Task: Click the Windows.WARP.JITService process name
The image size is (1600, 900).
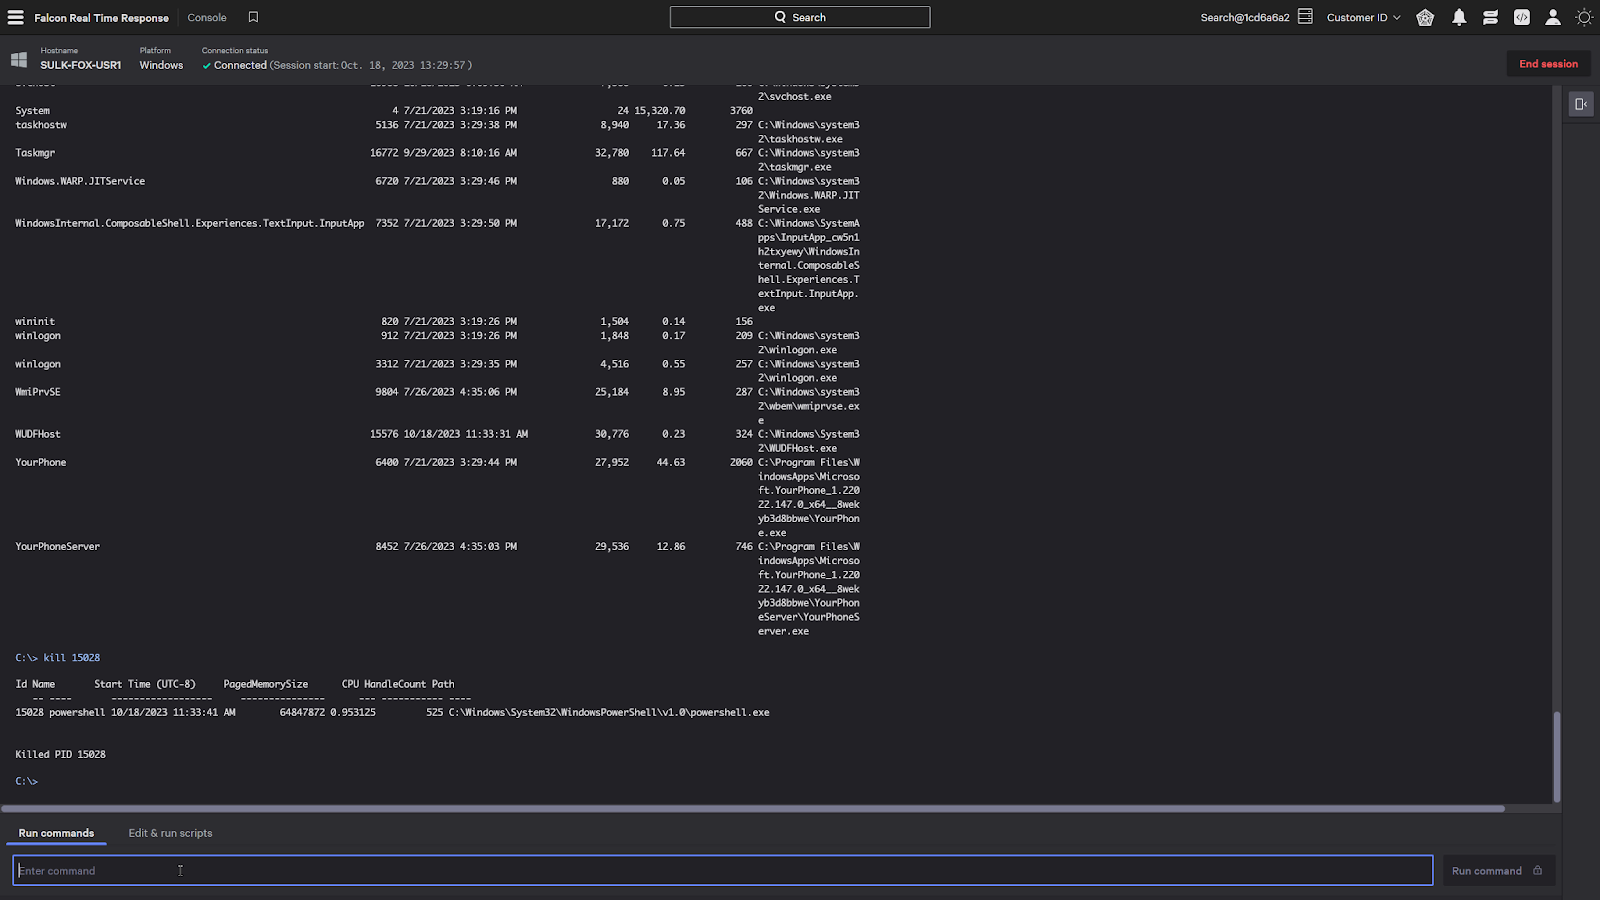Action: point(80,181)
